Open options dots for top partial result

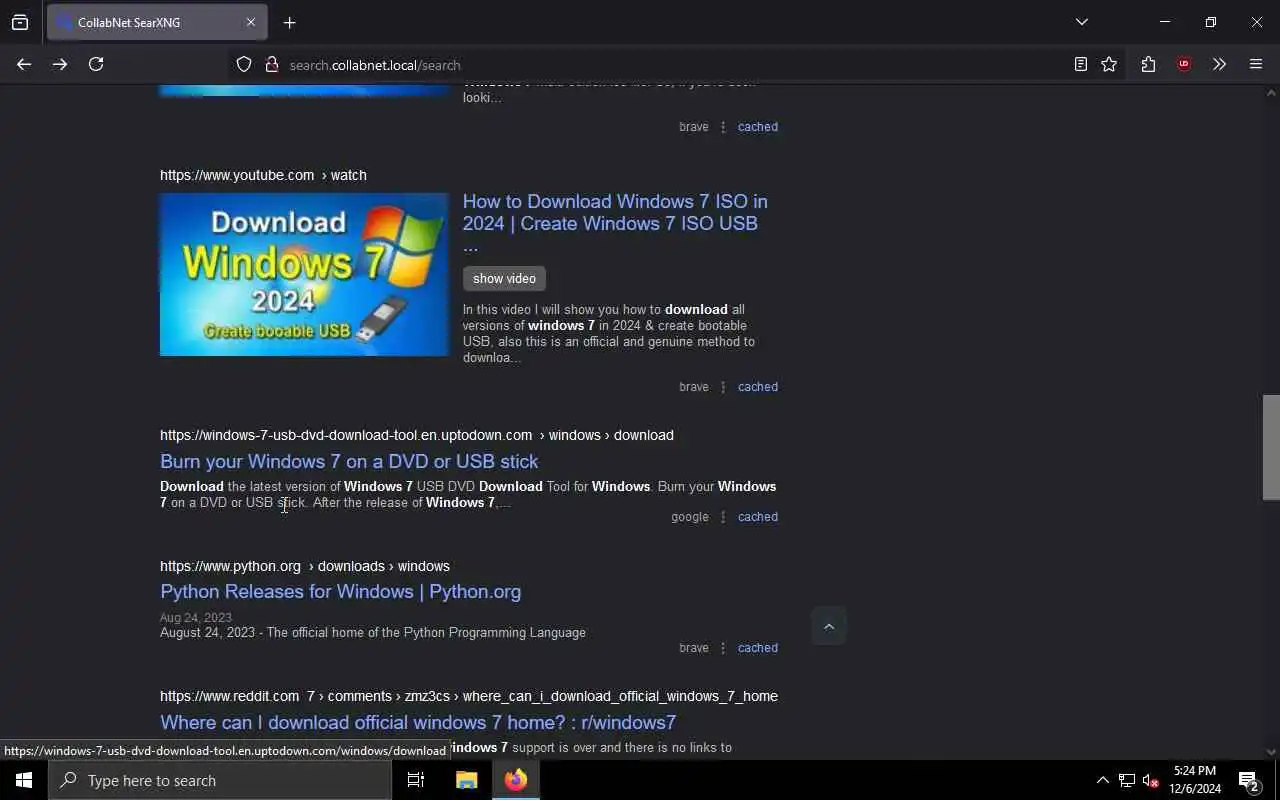(723, 127)
